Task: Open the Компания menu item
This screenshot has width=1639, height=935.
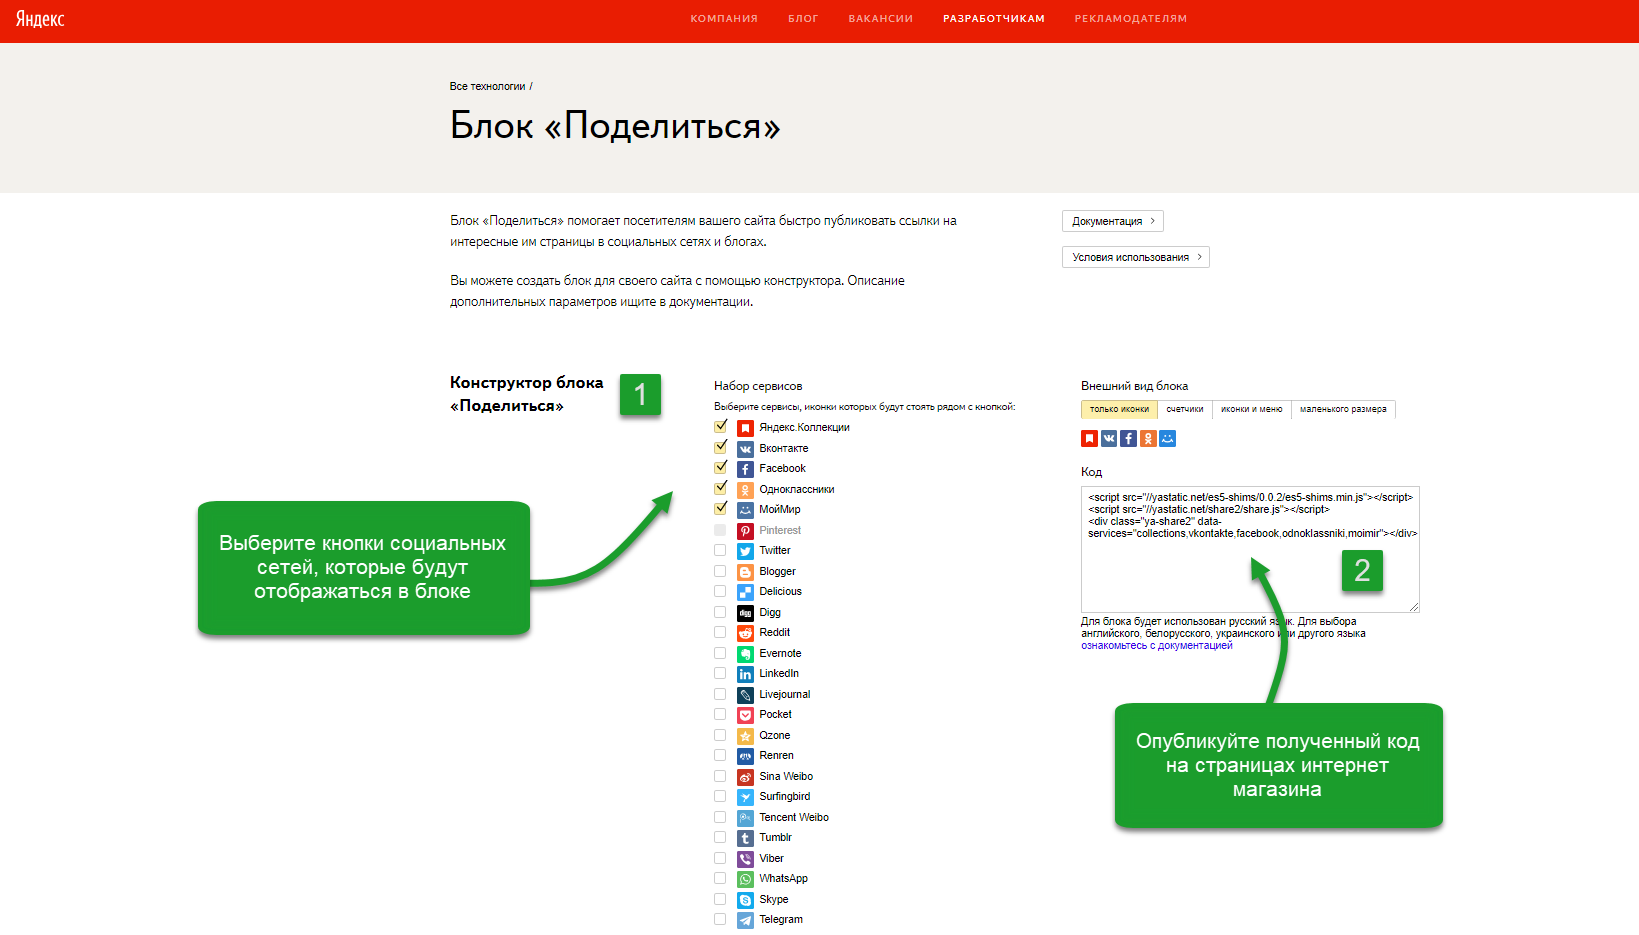Action: [724, 19]
